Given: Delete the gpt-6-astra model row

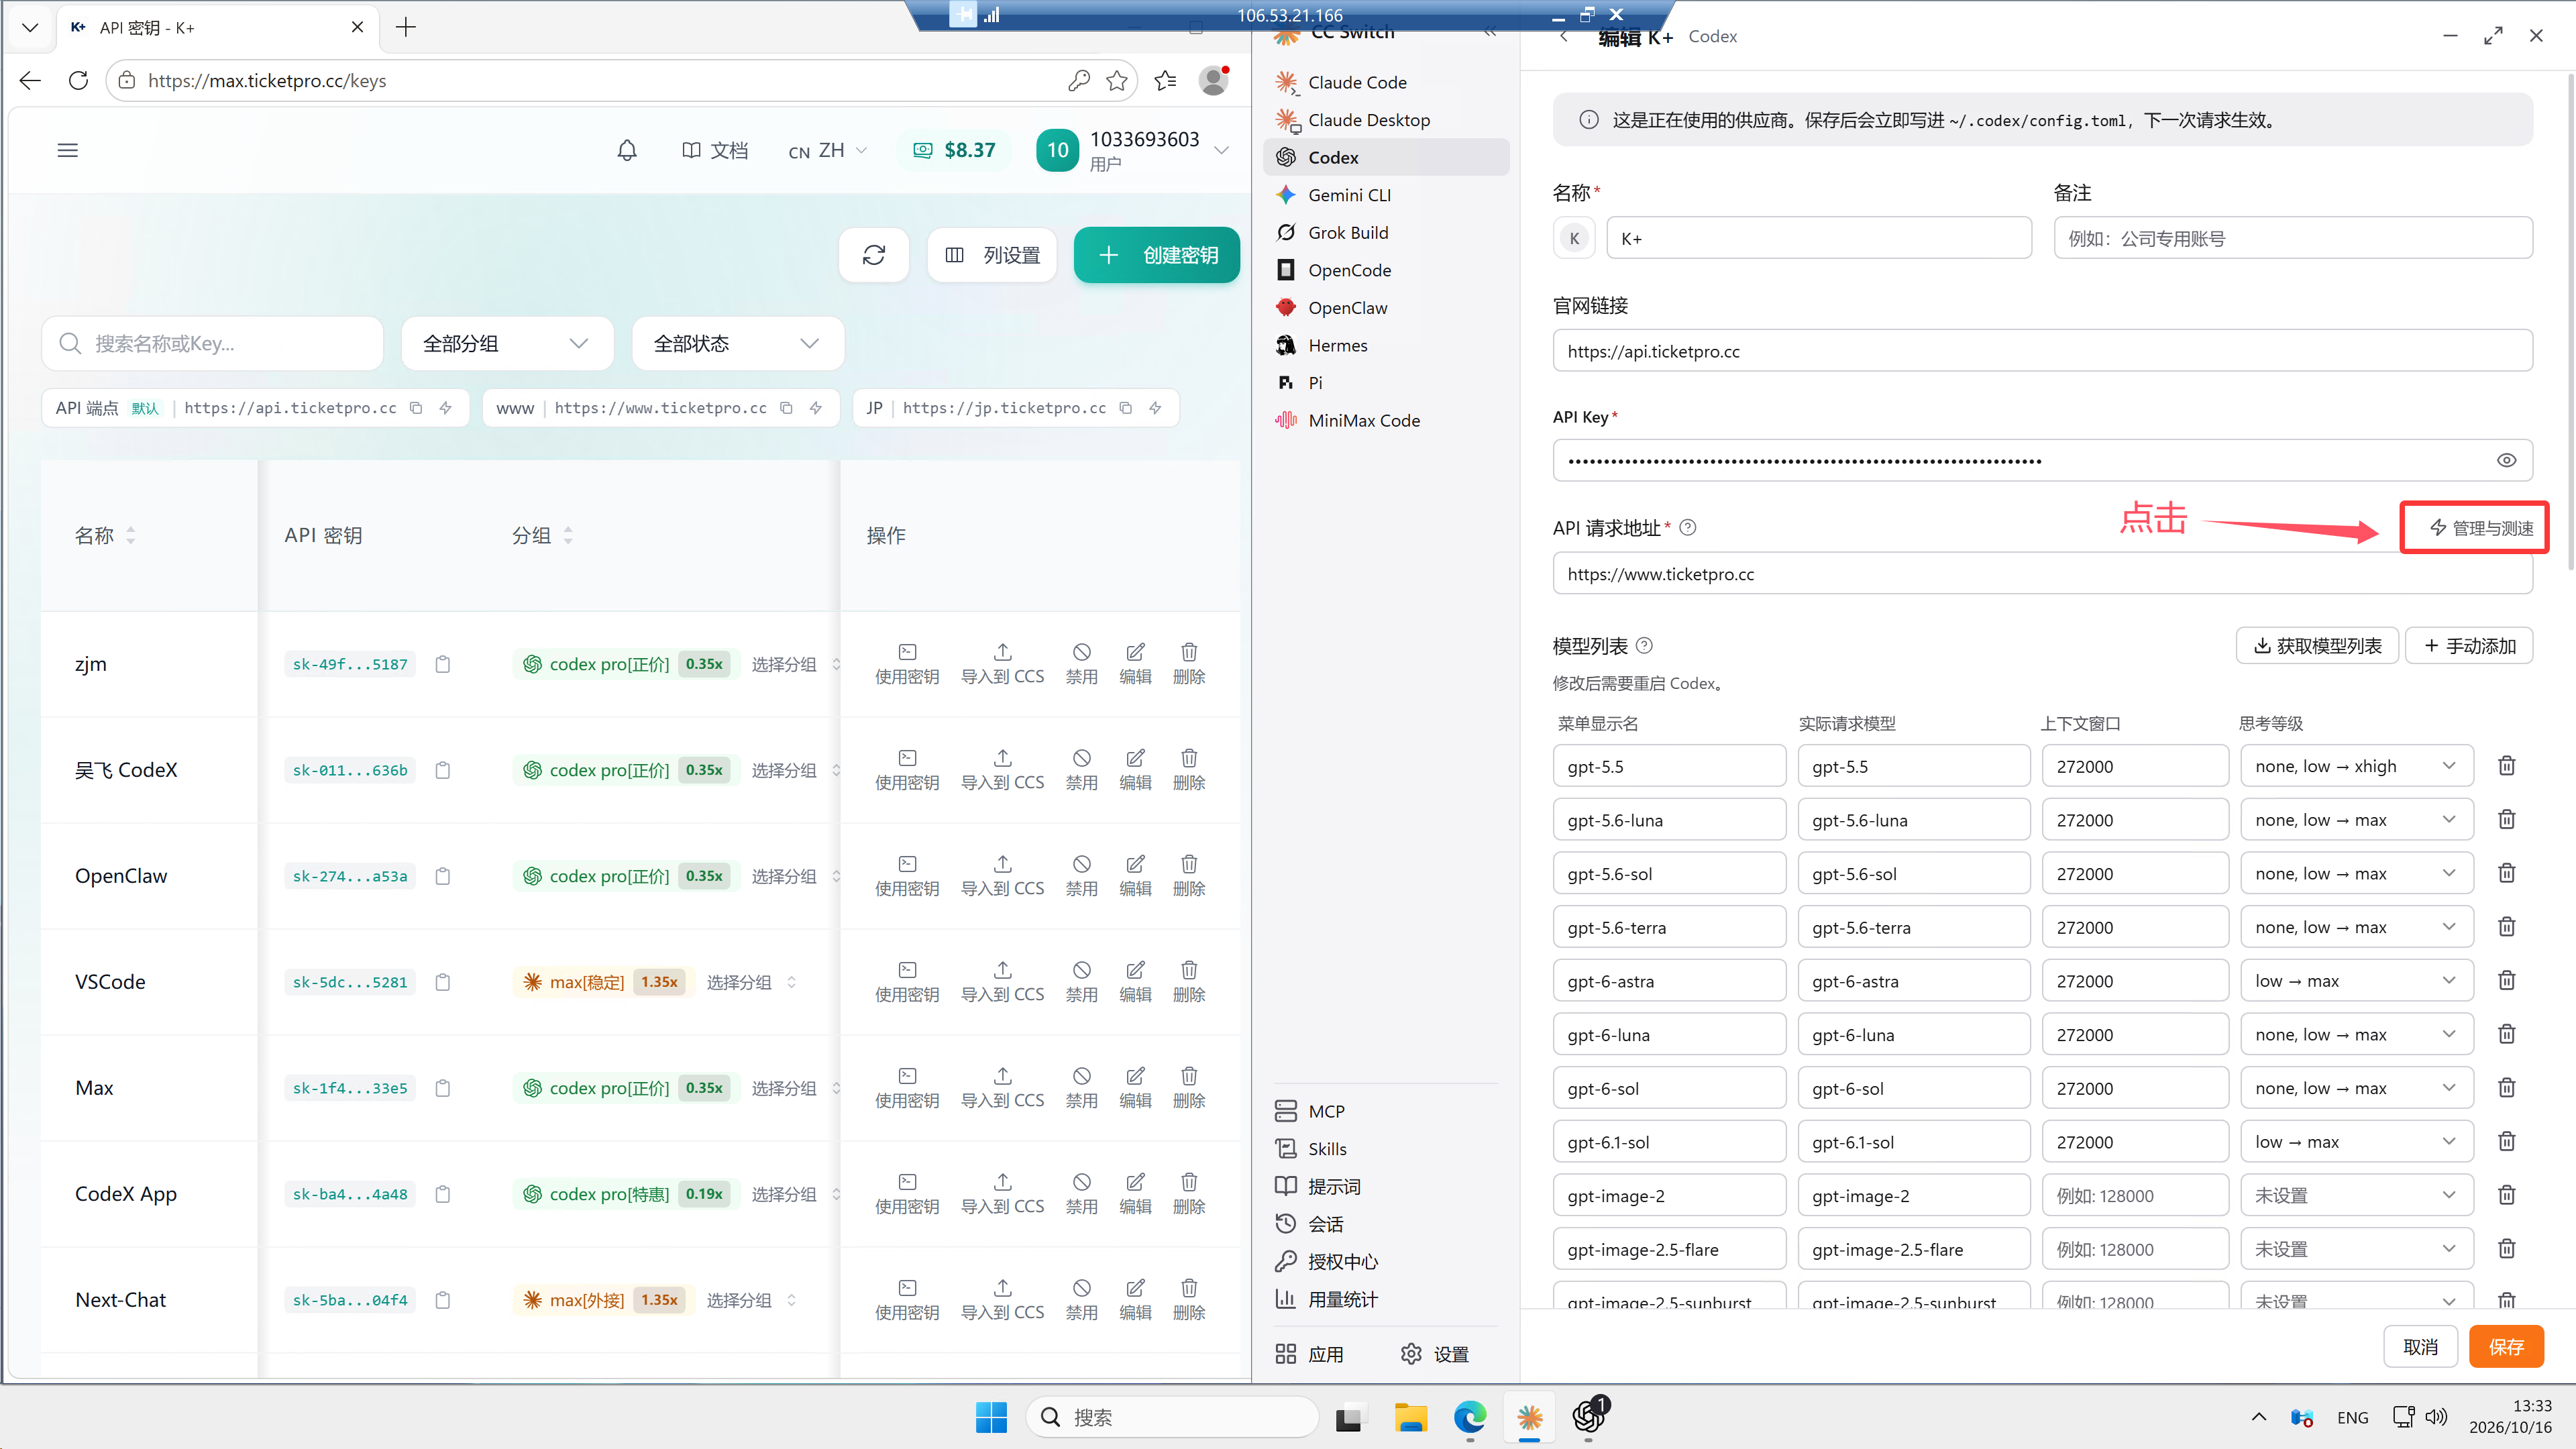Looking at the screenshot, I should (2506, 981).
